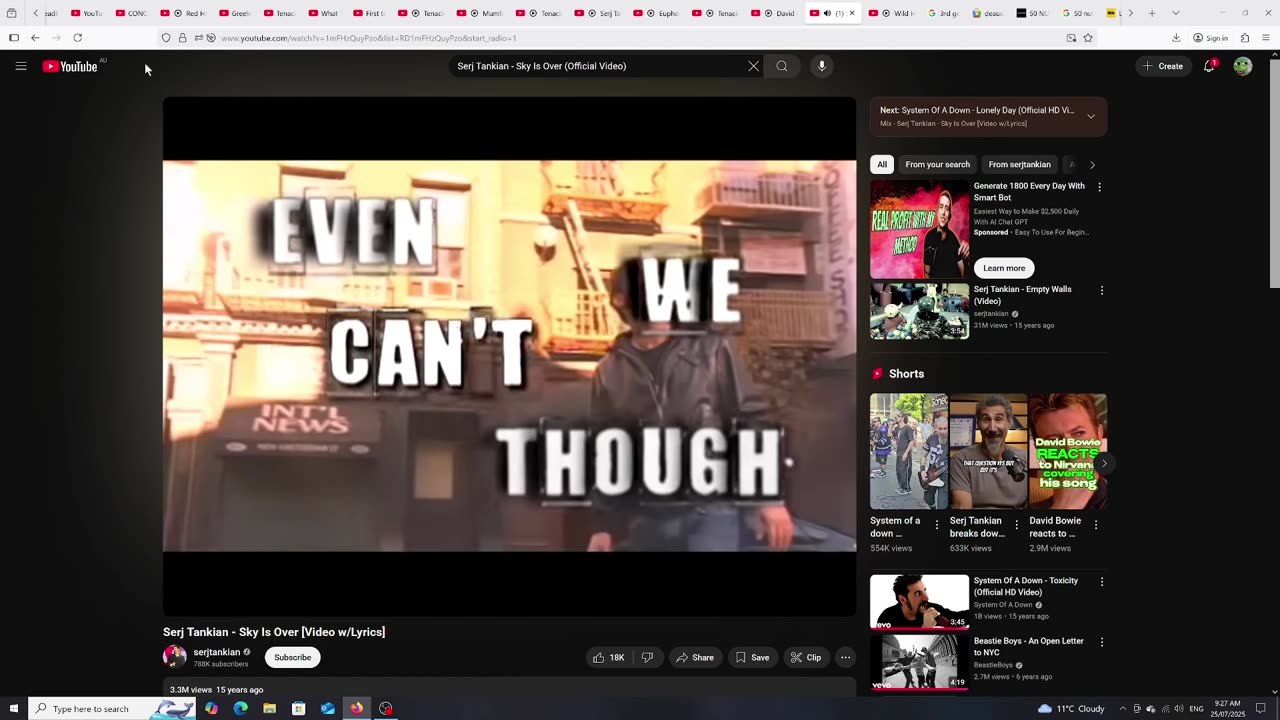Switch to the Wild H browser tab
The image size is (1280, 720).
pos(891,13)
